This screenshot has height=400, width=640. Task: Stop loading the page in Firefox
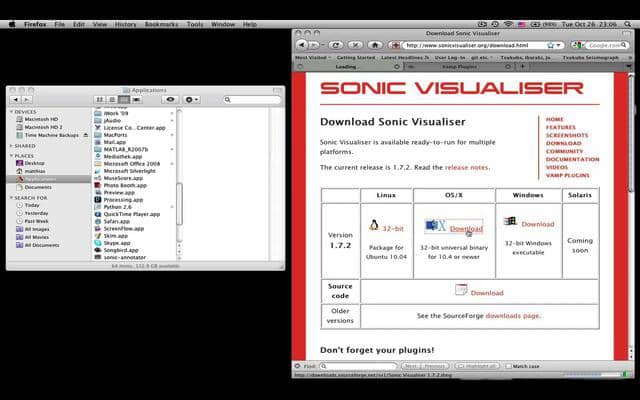356,45
